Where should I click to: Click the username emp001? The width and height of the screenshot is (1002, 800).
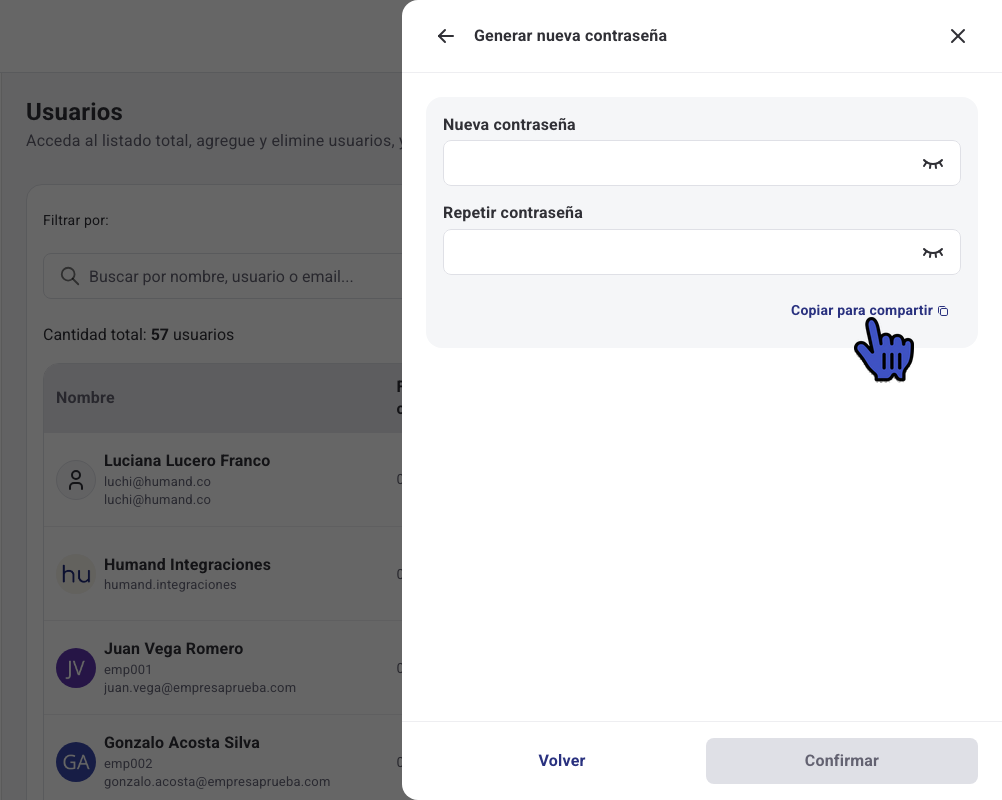tap(128, 670)
